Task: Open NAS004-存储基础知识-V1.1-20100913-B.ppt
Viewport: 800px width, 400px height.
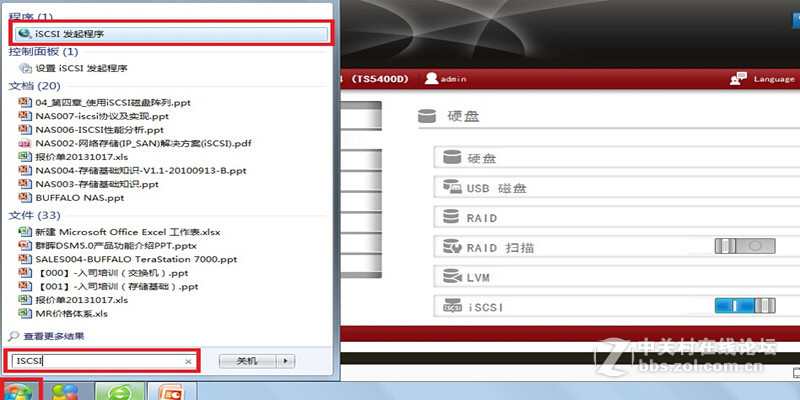Action: pyautogui.click(x=141, y=170)
